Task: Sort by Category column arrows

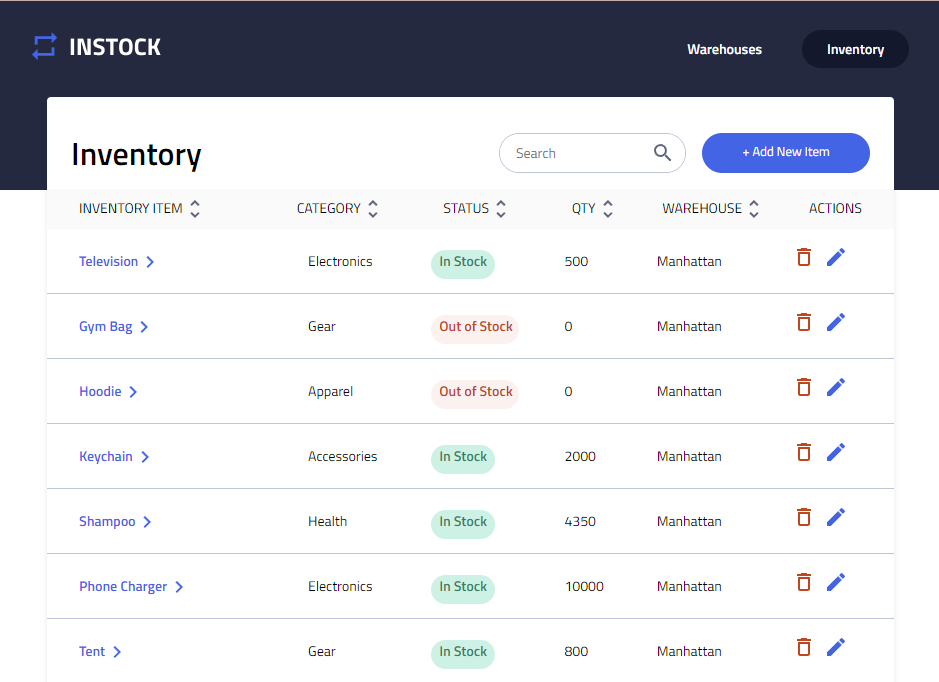Action: coord(373,209)
